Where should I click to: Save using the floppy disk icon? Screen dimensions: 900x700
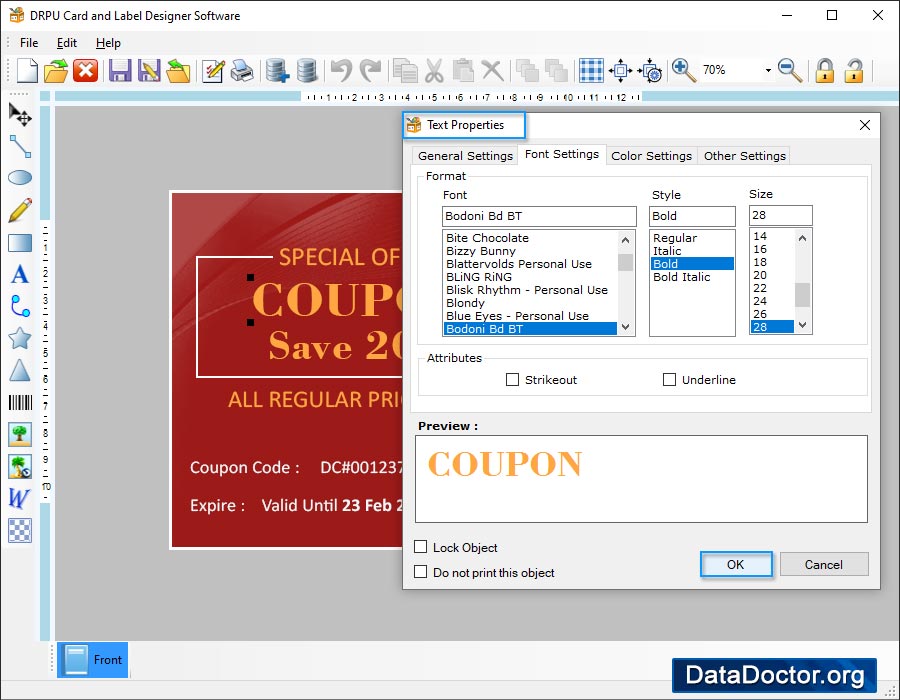(120, 71)
